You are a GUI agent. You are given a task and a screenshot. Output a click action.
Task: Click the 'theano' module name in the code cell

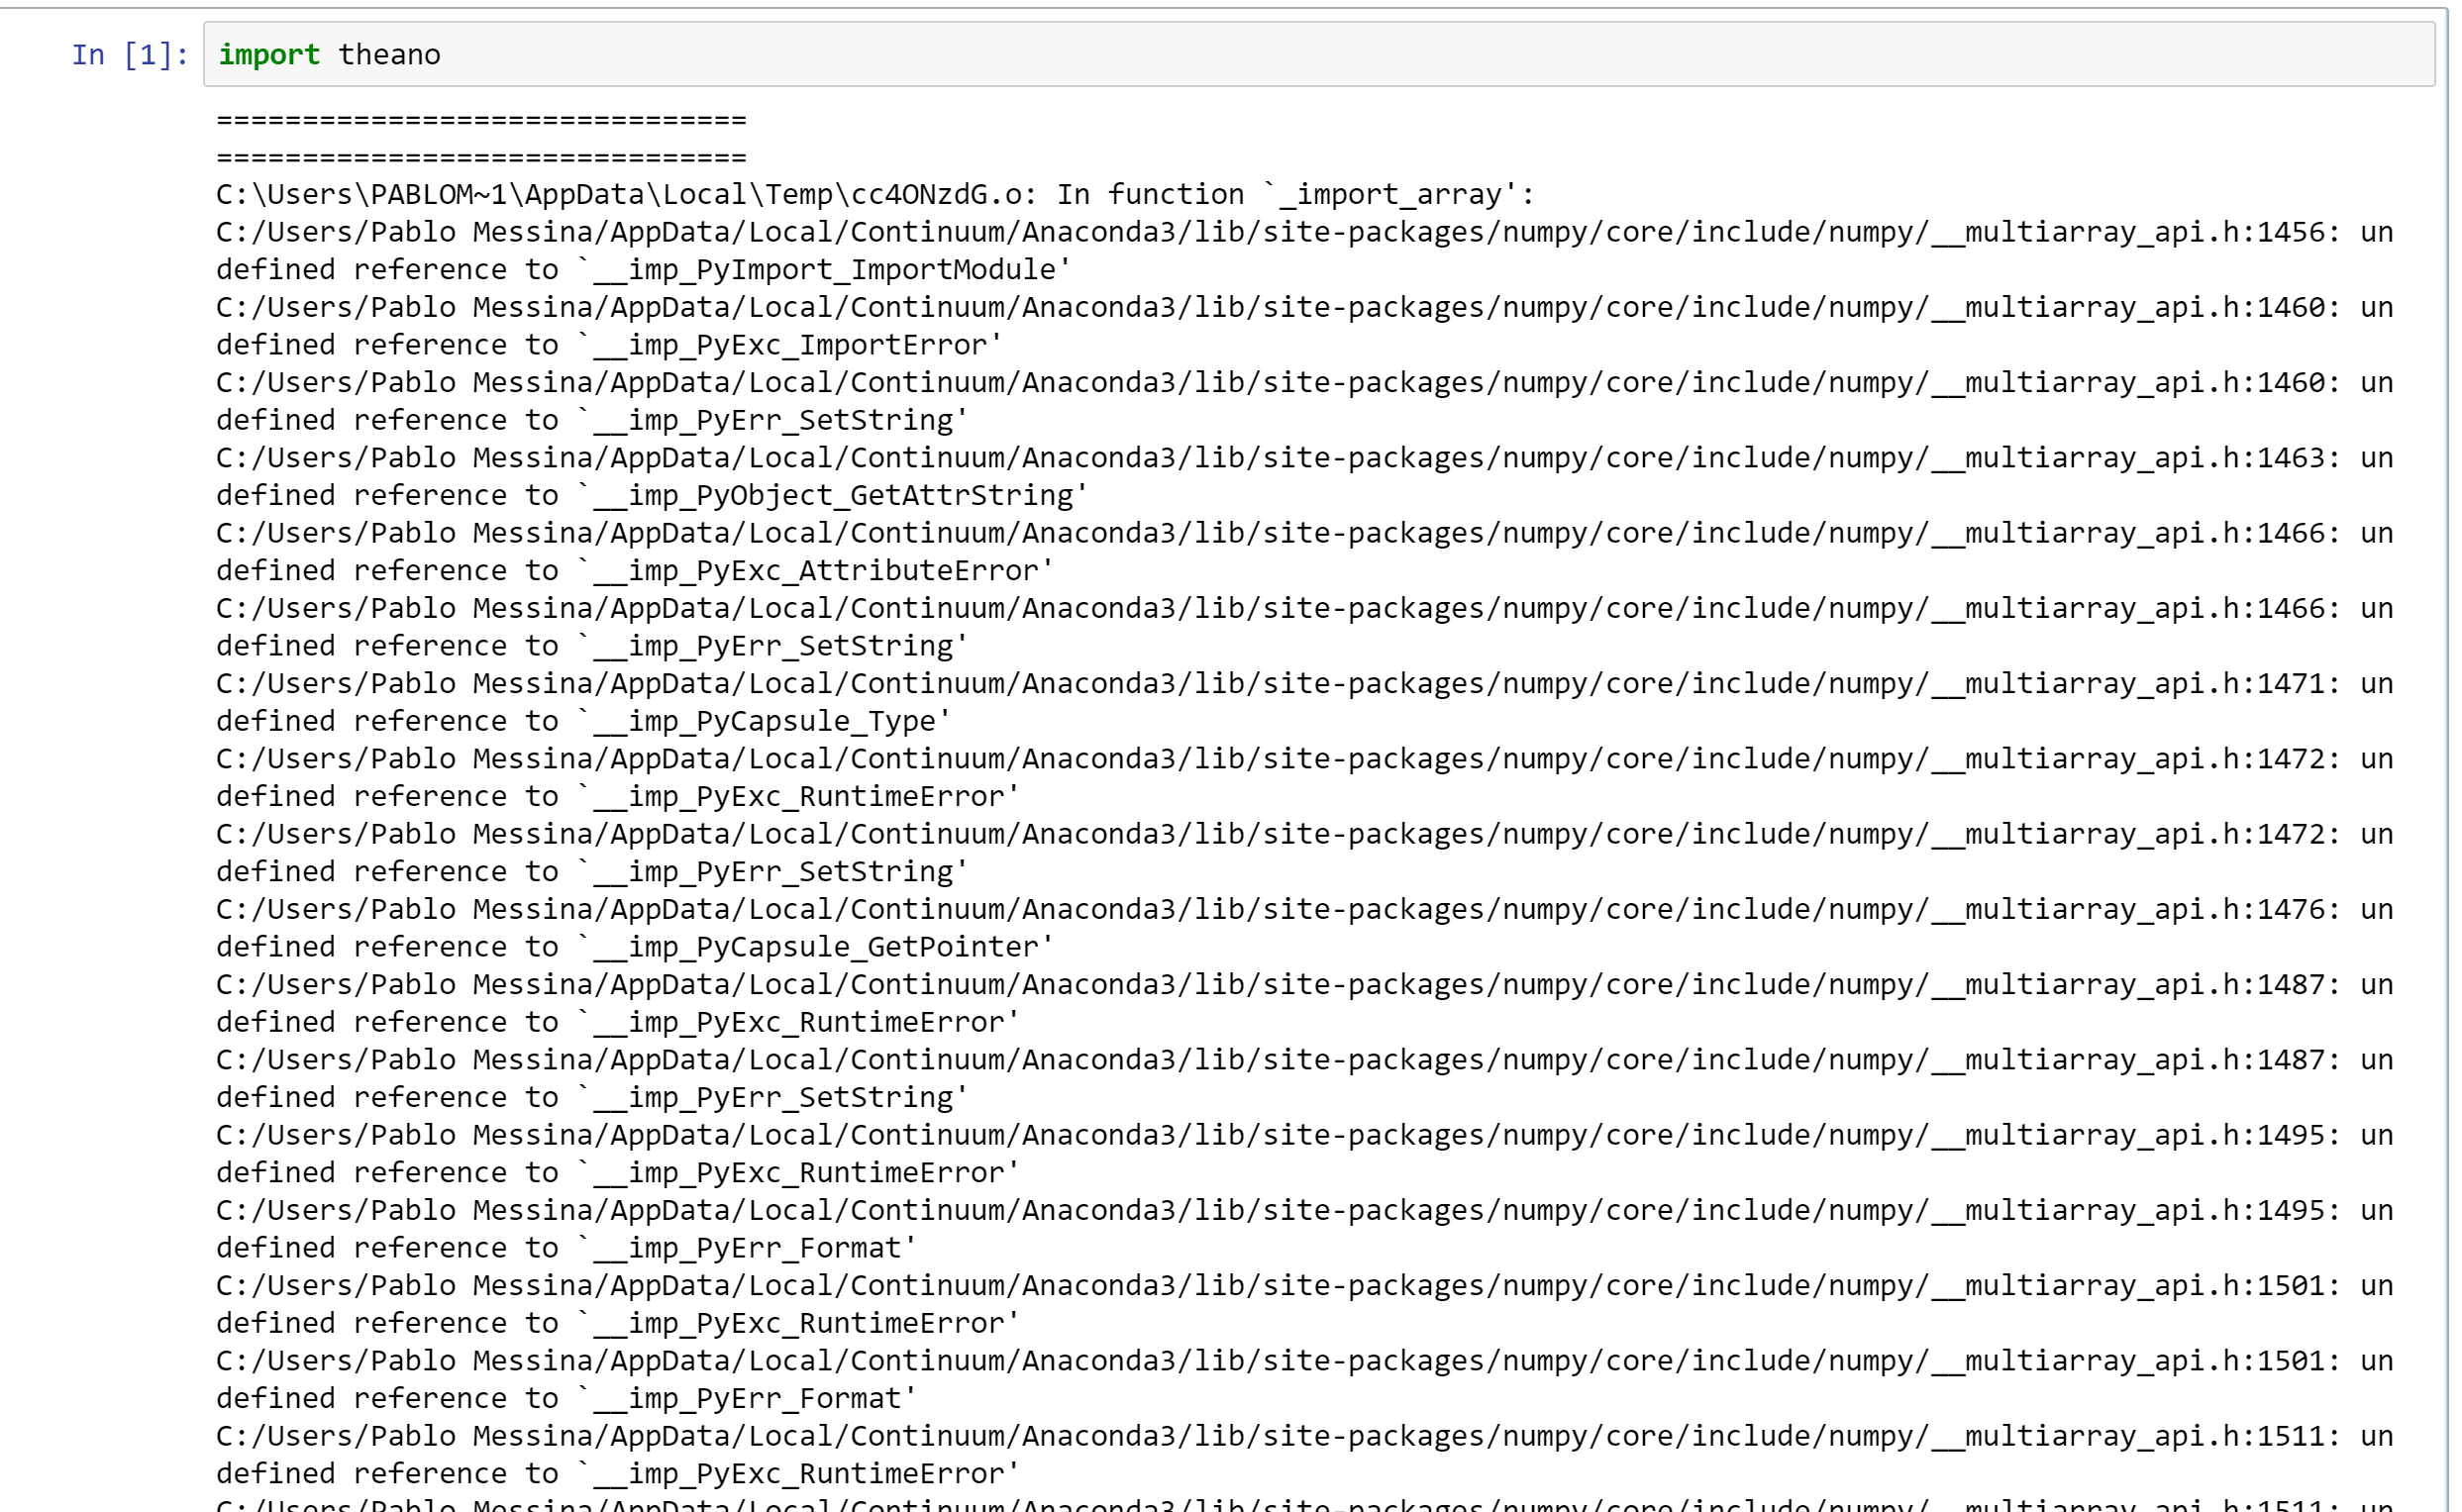[389, 54]
